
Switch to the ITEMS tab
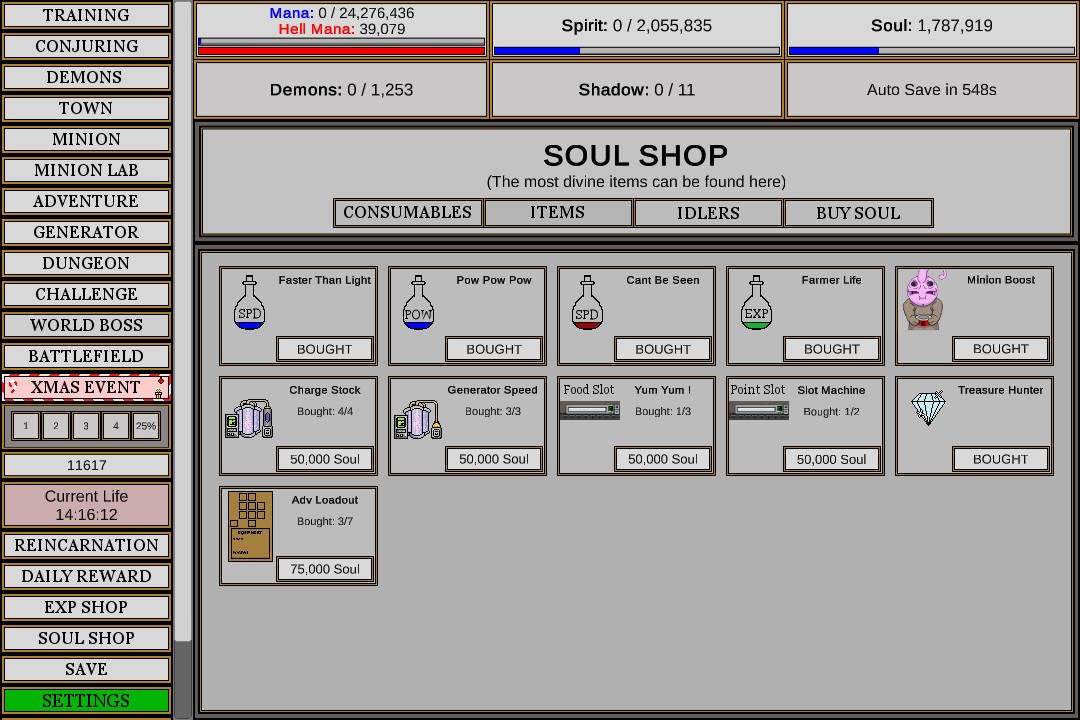click(x=557, y=212)
